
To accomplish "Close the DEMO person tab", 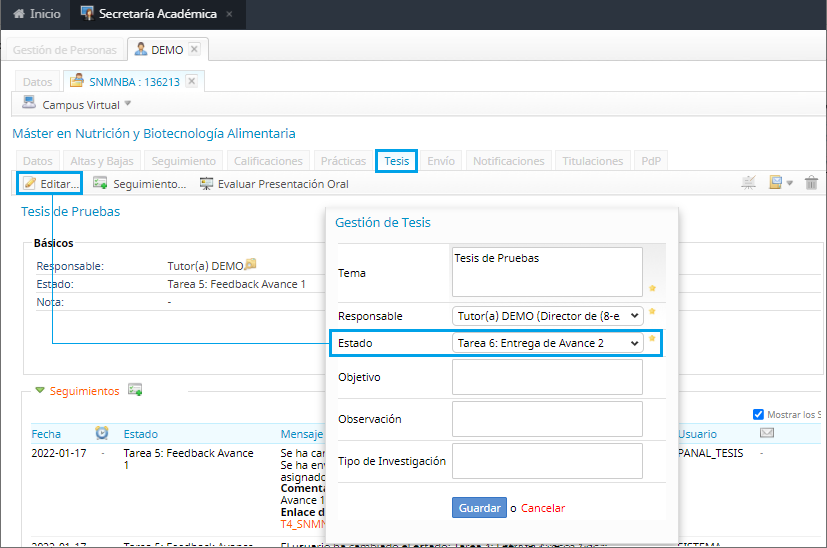I will (194, 49).
